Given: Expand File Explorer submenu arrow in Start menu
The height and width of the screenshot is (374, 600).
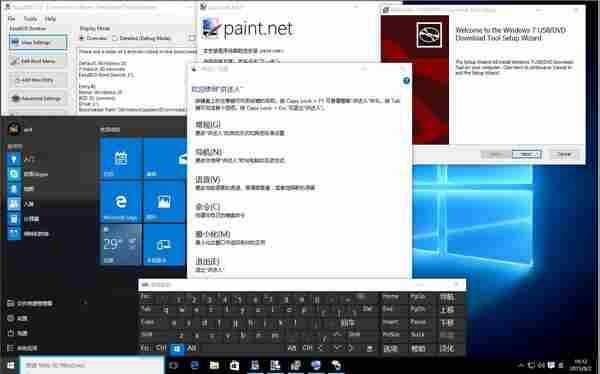Looking at the screenshot, I should click(85, 303).
